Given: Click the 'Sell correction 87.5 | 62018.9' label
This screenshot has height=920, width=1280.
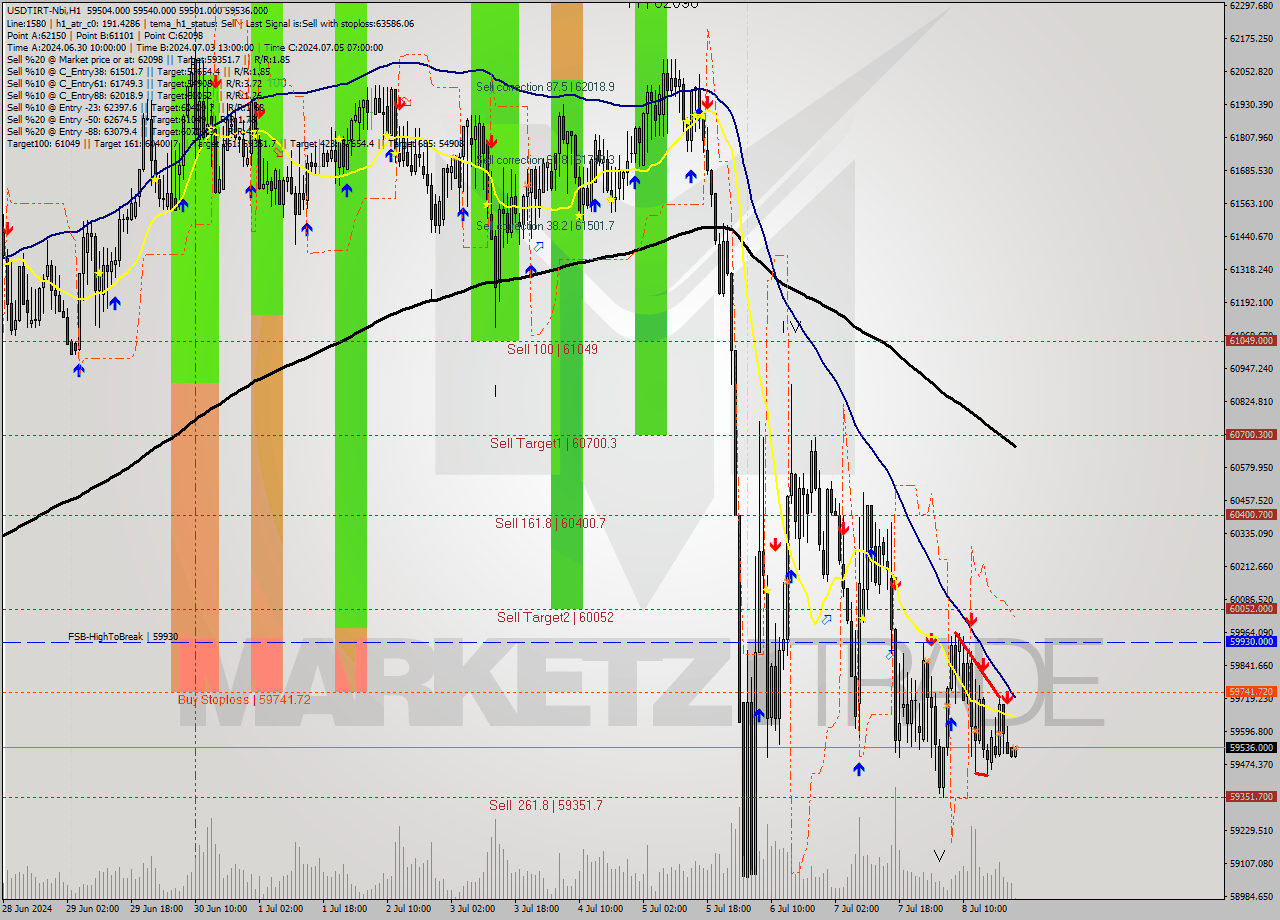Looking at the screenshot, I should coord(545,87).
